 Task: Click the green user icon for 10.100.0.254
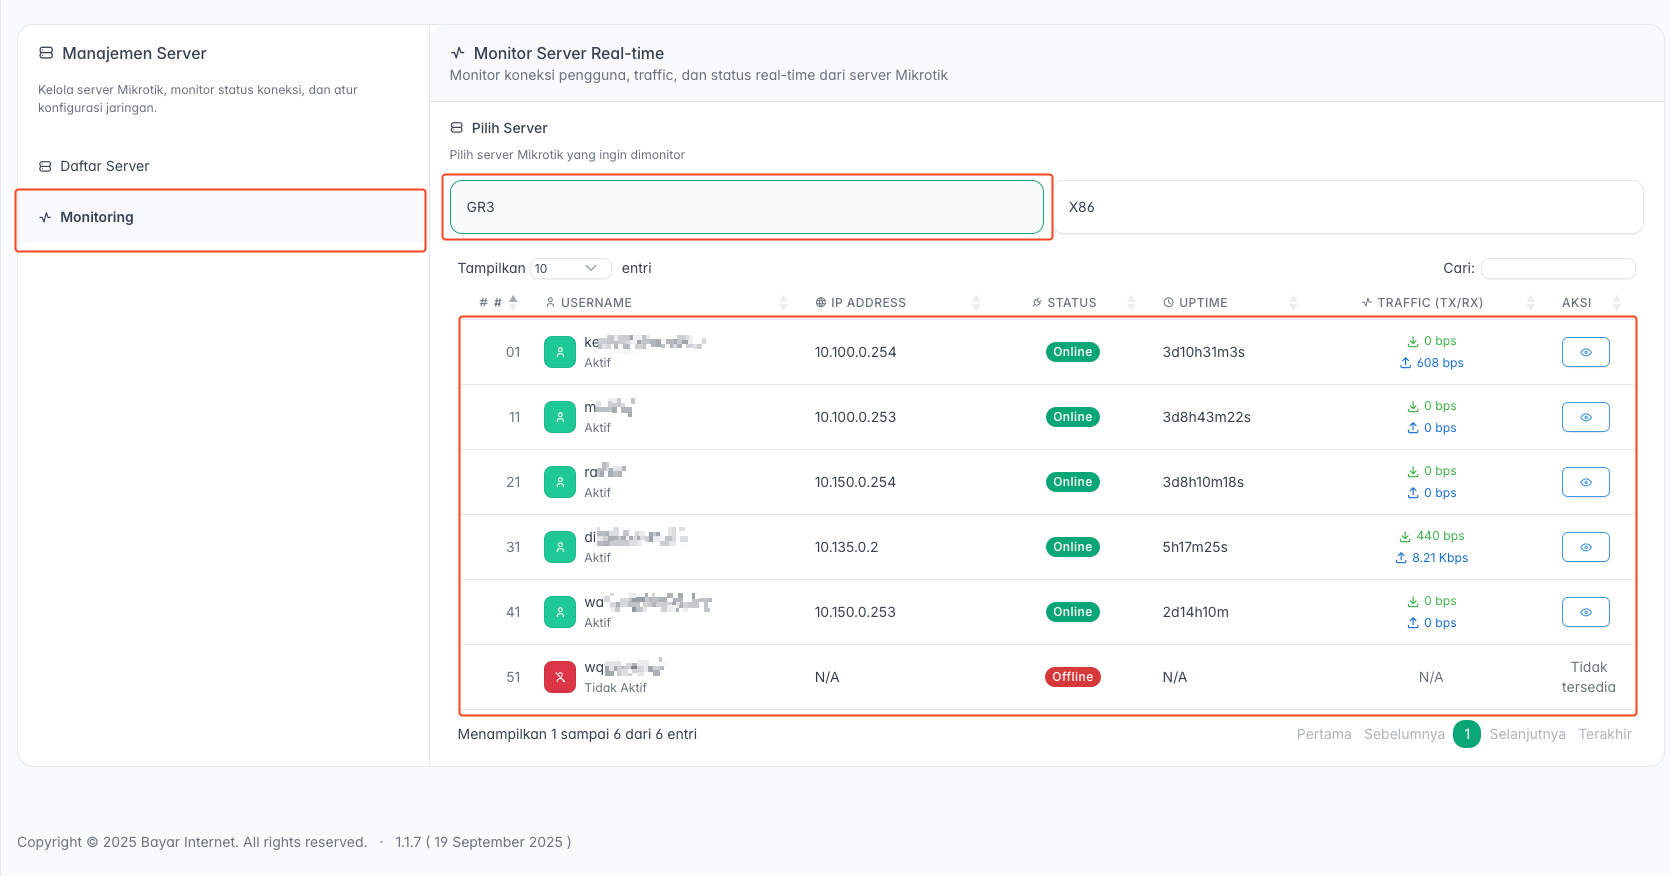coord(560,352)
